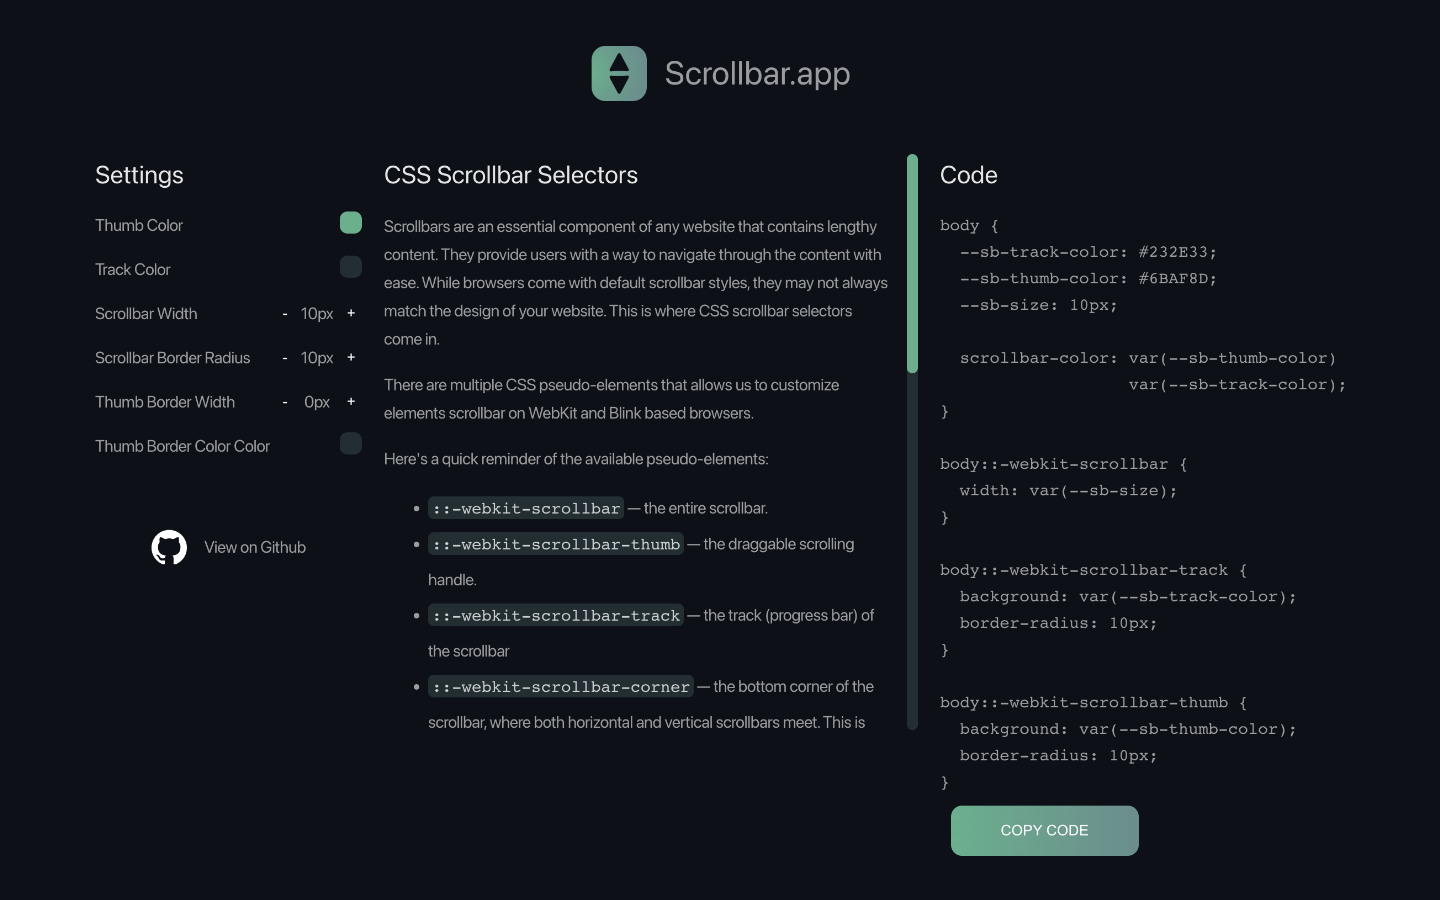Click the CSS Scrollbar Selectors heading
This screenshot has width=1440, height=900.
tap(511, 175)
